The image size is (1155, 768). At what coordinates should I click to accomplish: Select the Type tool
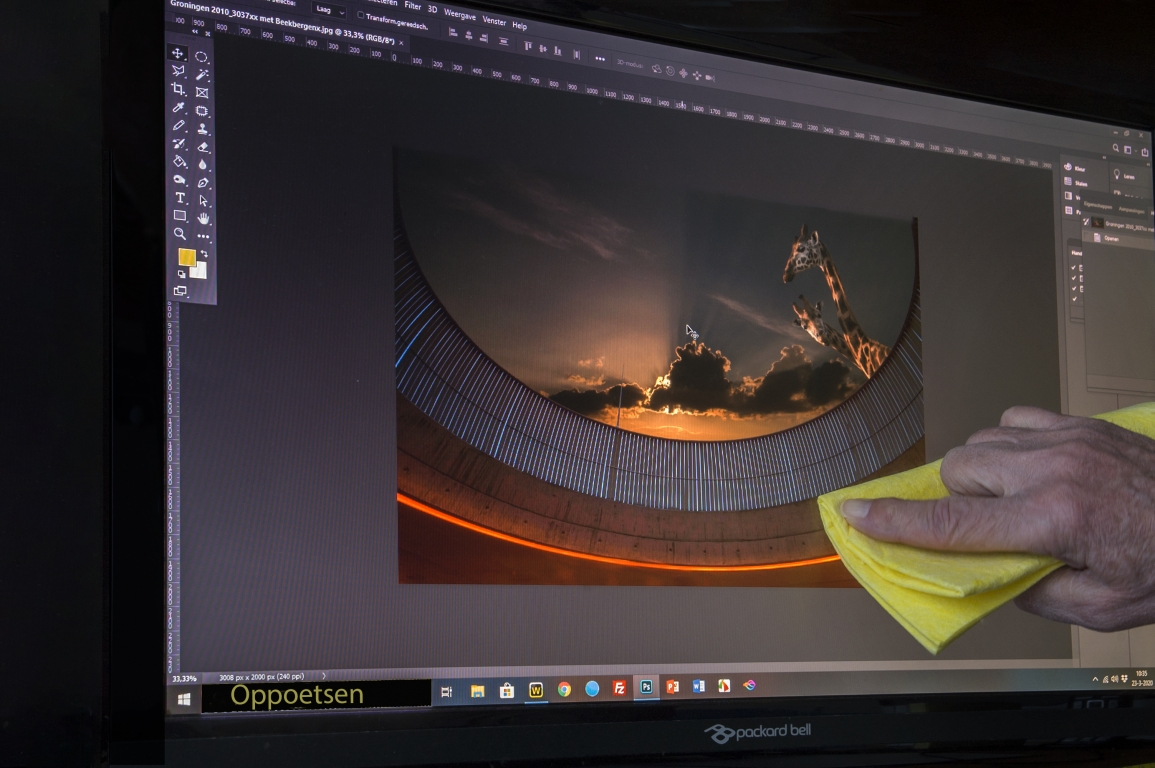(x=180, y=197)
